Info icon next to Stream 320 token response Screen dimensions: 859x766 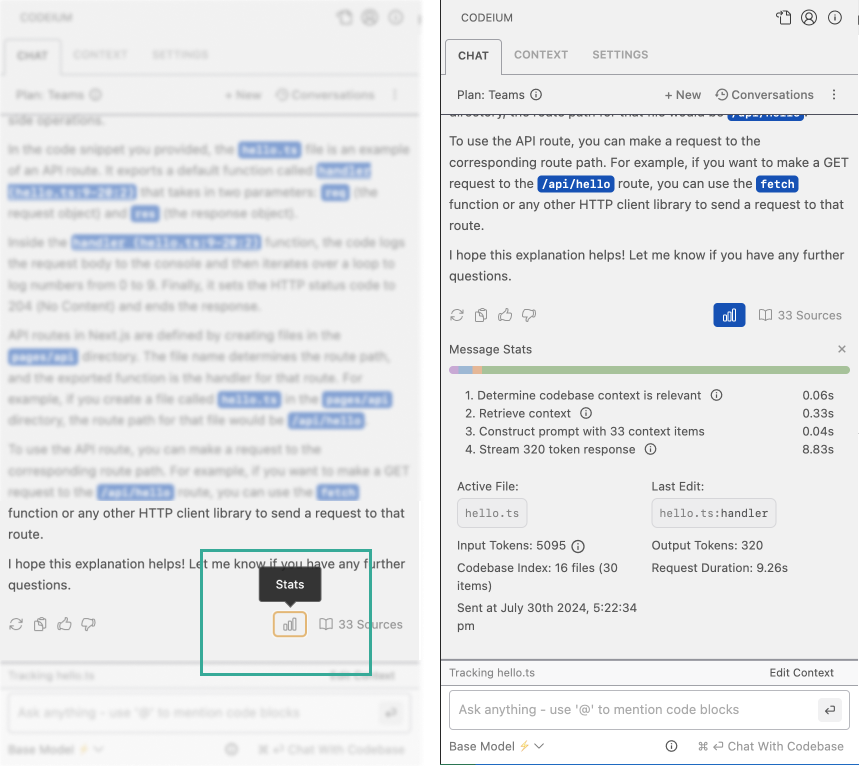[650, 449]
